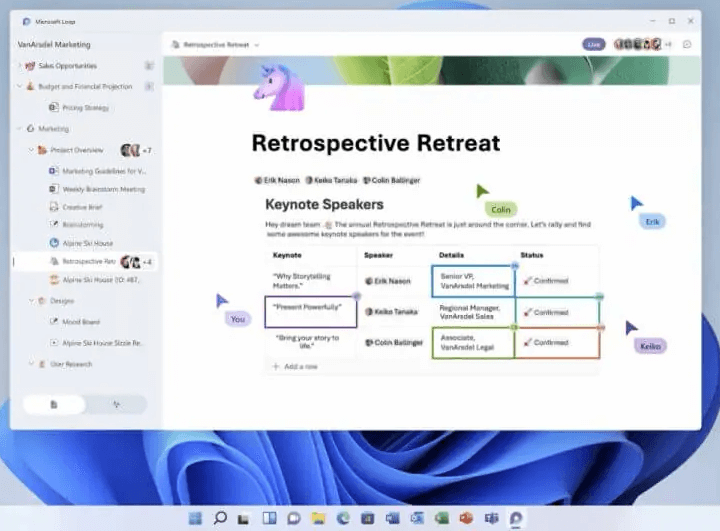Collapse the Designs tree node
The width and height of the screenshot is (720, 531).
point(31,301)
